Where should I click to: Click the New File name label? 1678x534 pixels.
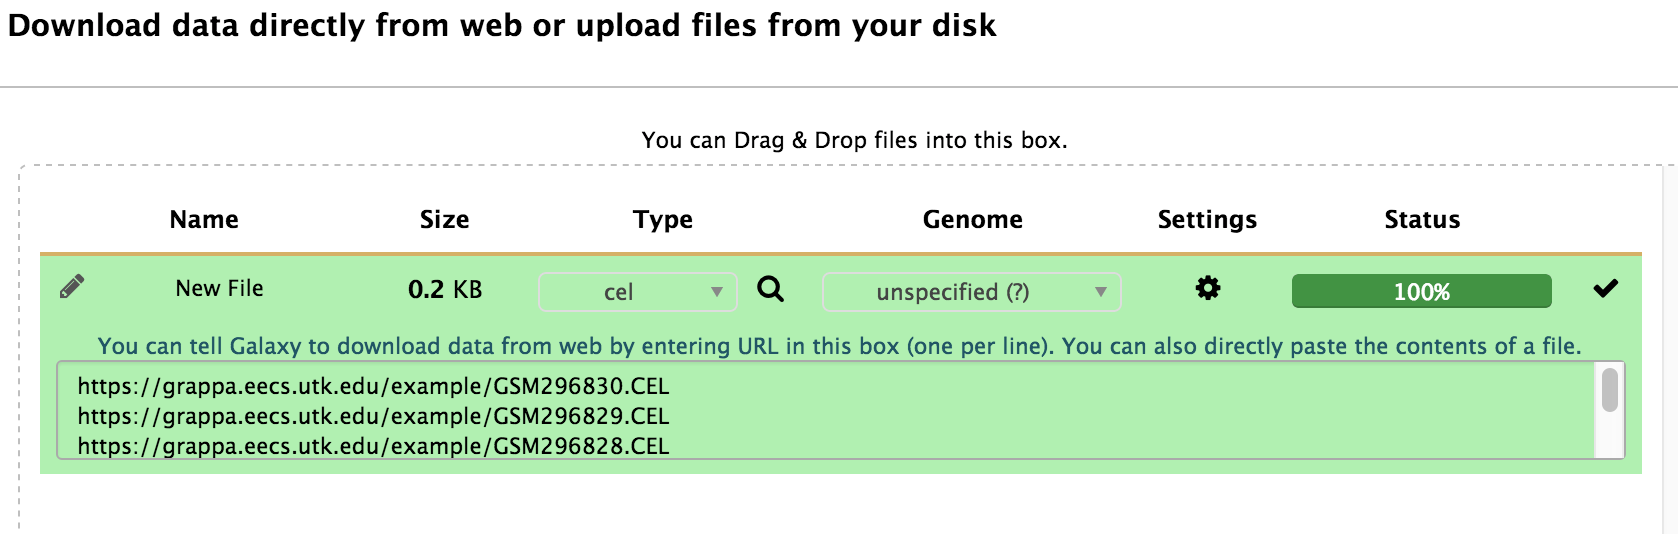pos(219,288)
